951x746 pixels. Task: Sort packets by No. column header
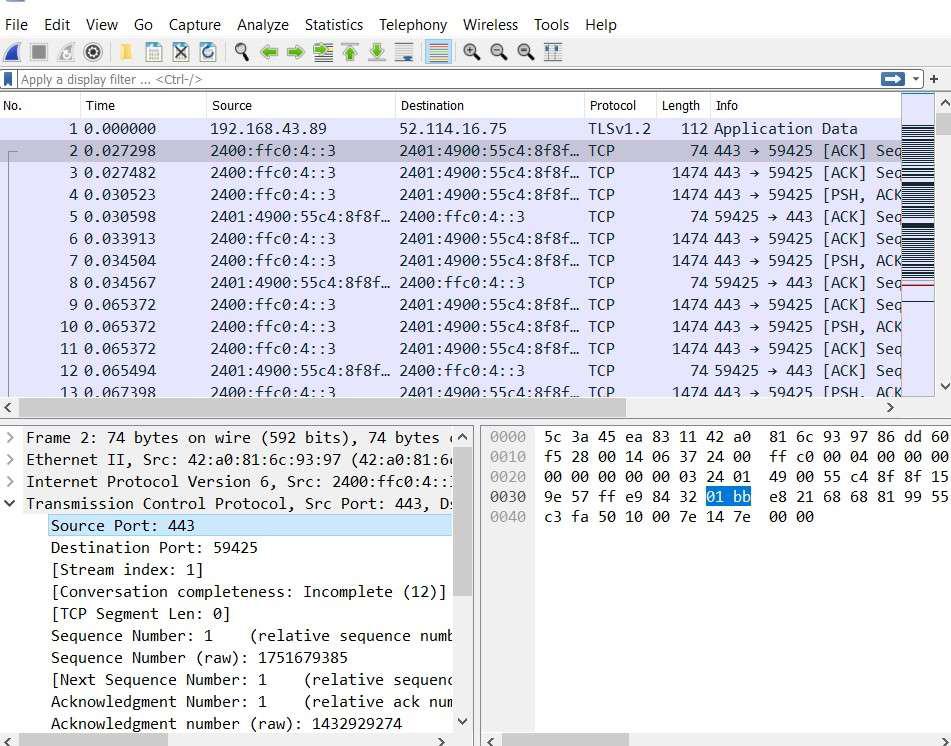(x=40, y=106)
